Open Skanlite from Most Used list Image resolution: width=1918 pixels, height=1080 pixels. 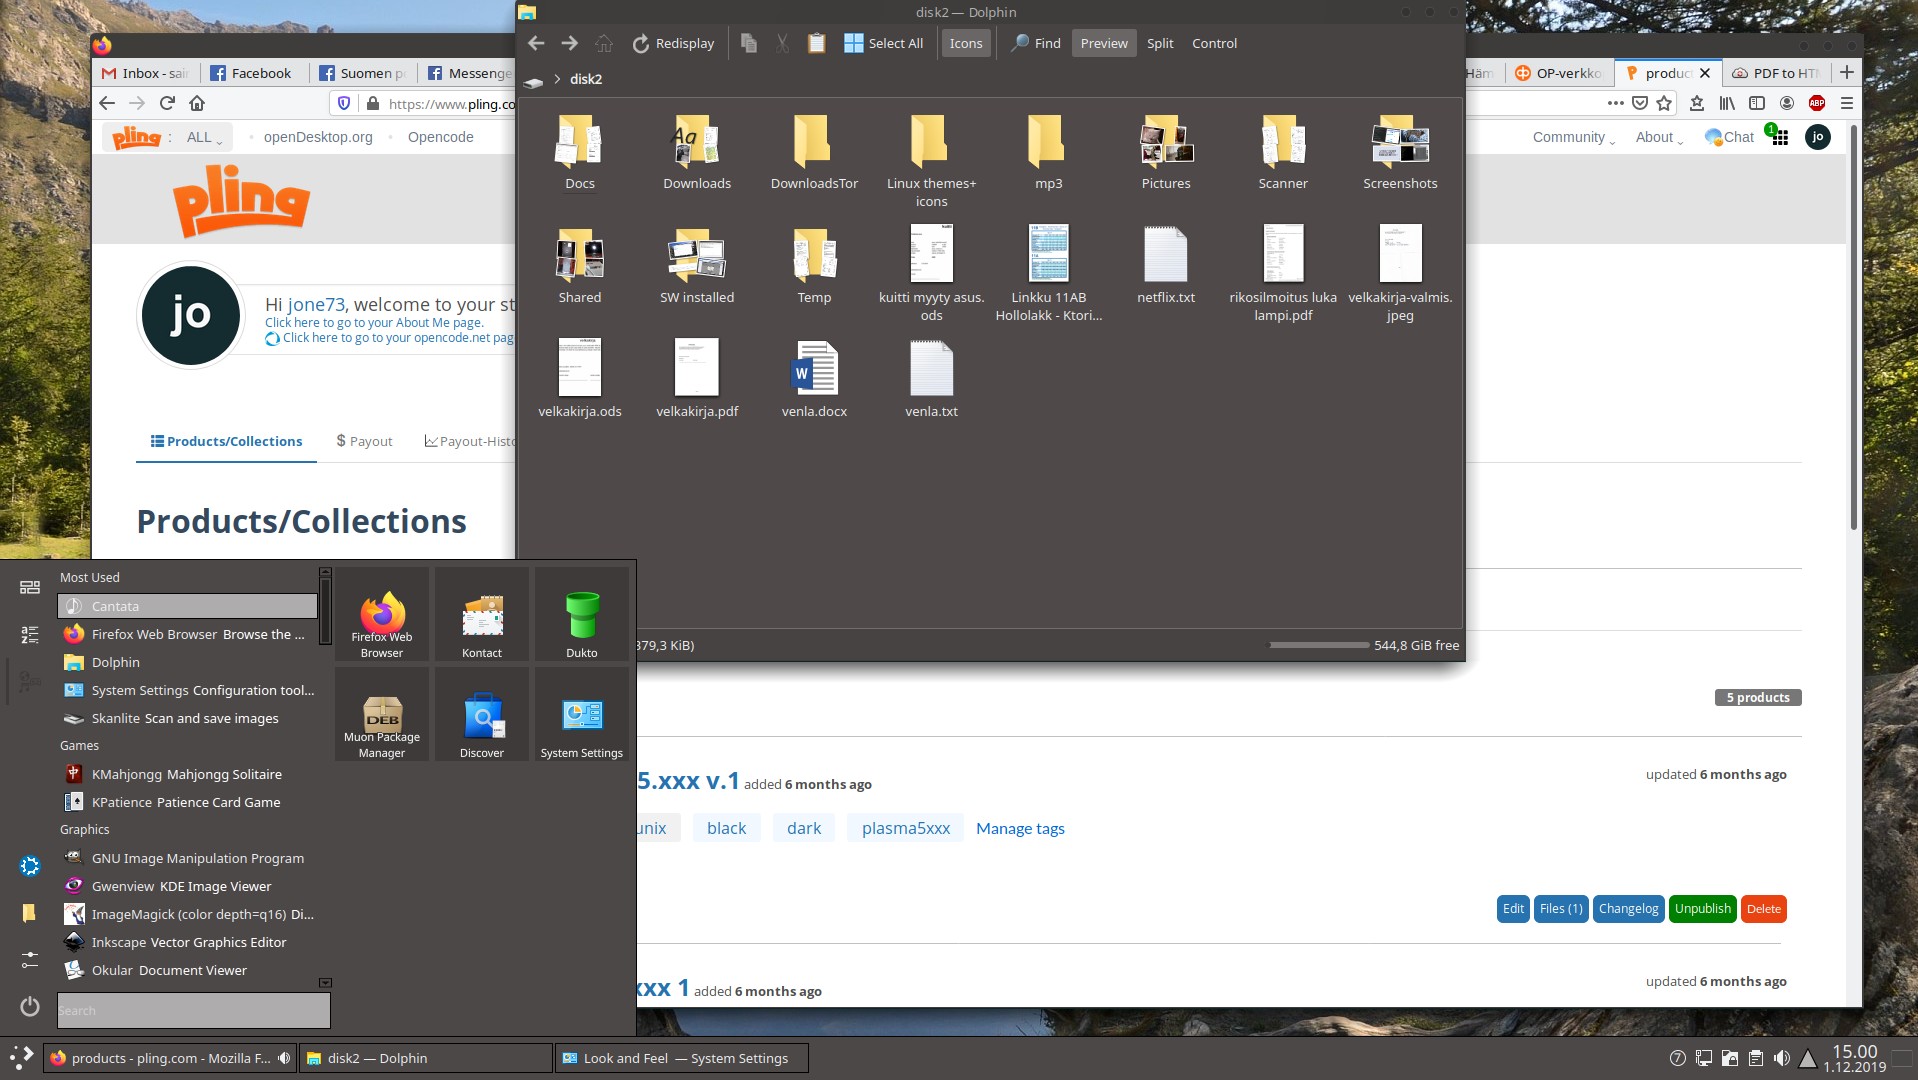pos(188,718)
